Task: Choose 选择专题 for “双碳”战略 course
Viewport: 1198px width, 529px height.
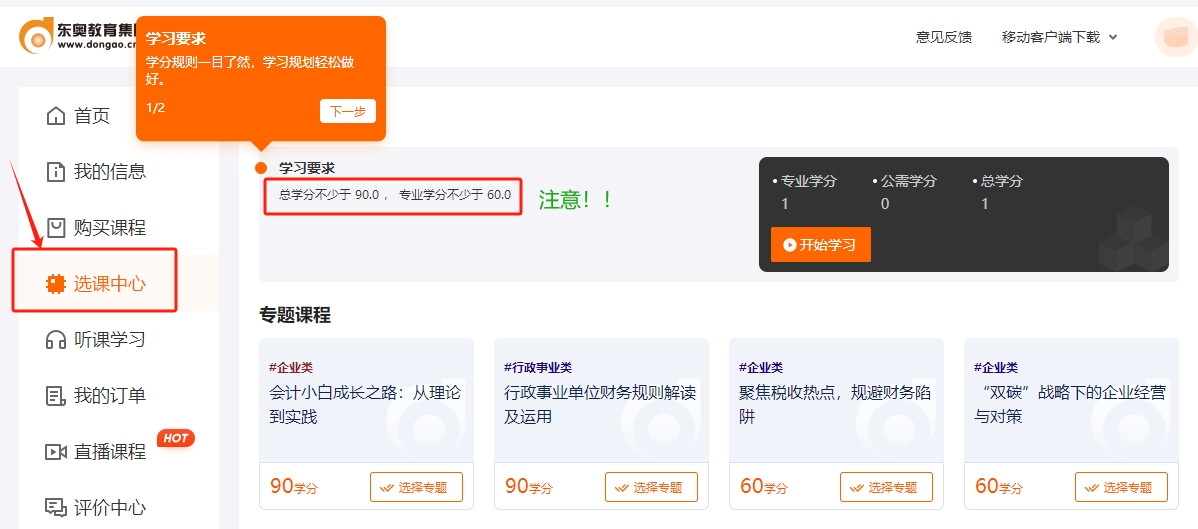Action: (x=1121, y=487)
